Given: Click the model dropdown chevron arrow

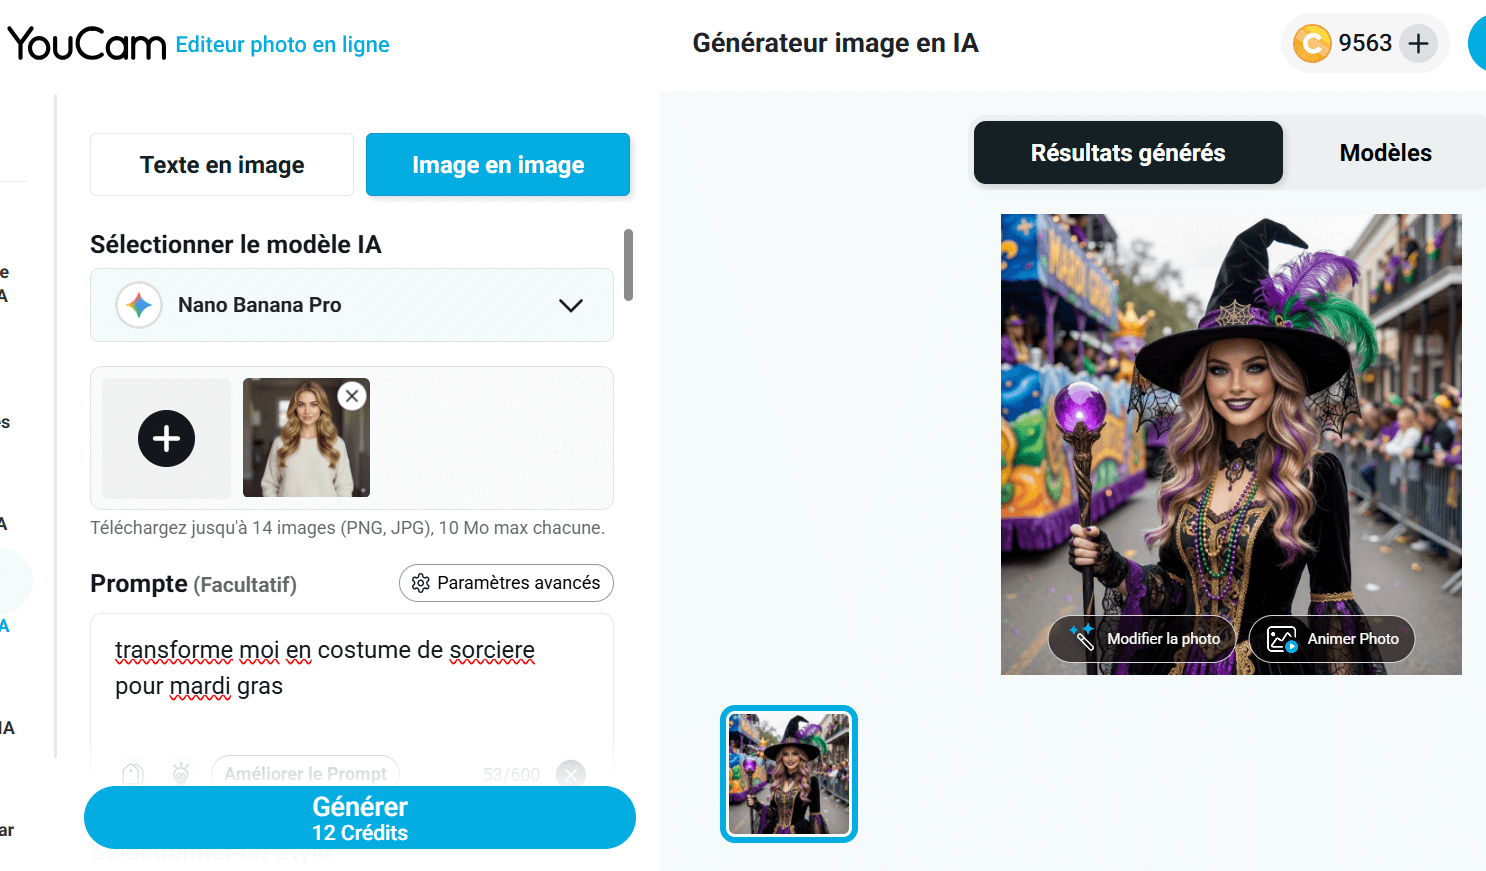Looking at the screenshot, I should [x=571, y=305].
